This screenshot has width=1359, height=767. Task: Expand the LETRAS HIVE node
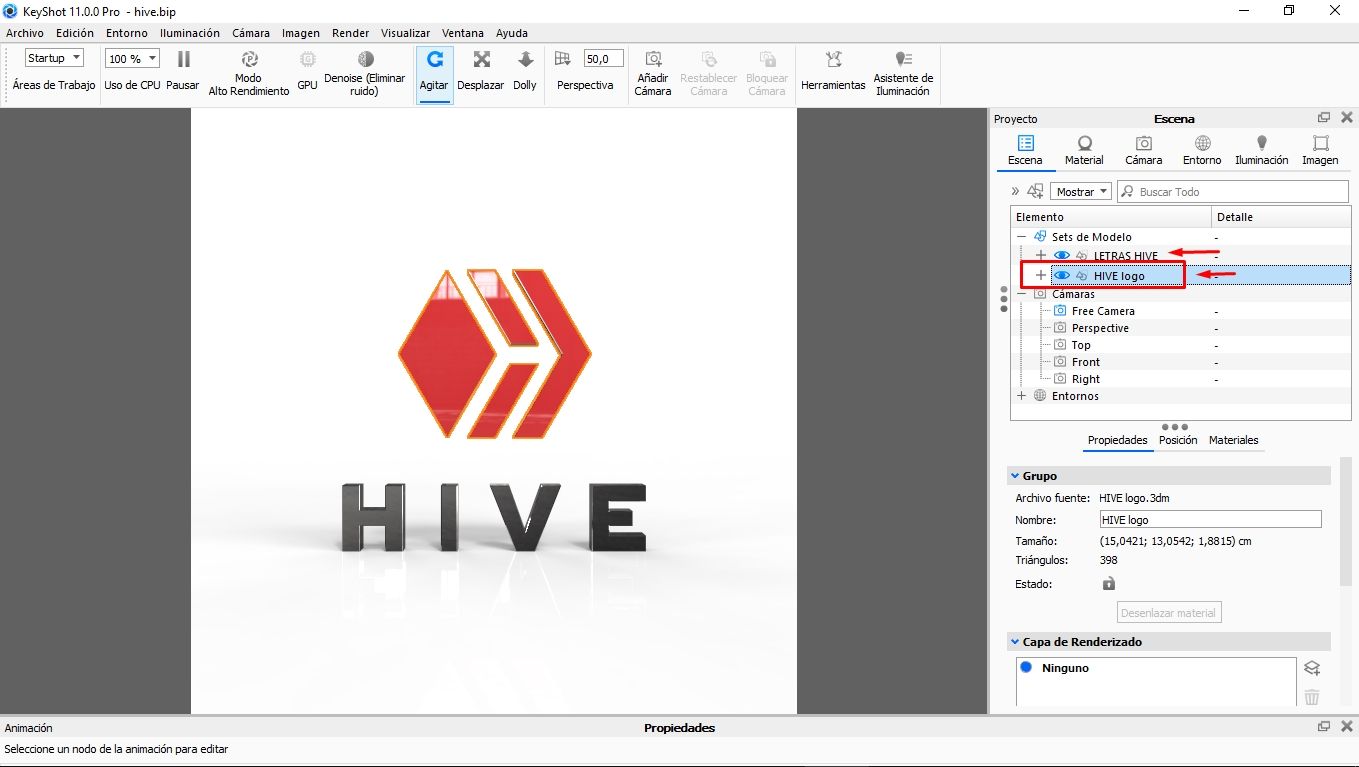[x=1041, y=256]
